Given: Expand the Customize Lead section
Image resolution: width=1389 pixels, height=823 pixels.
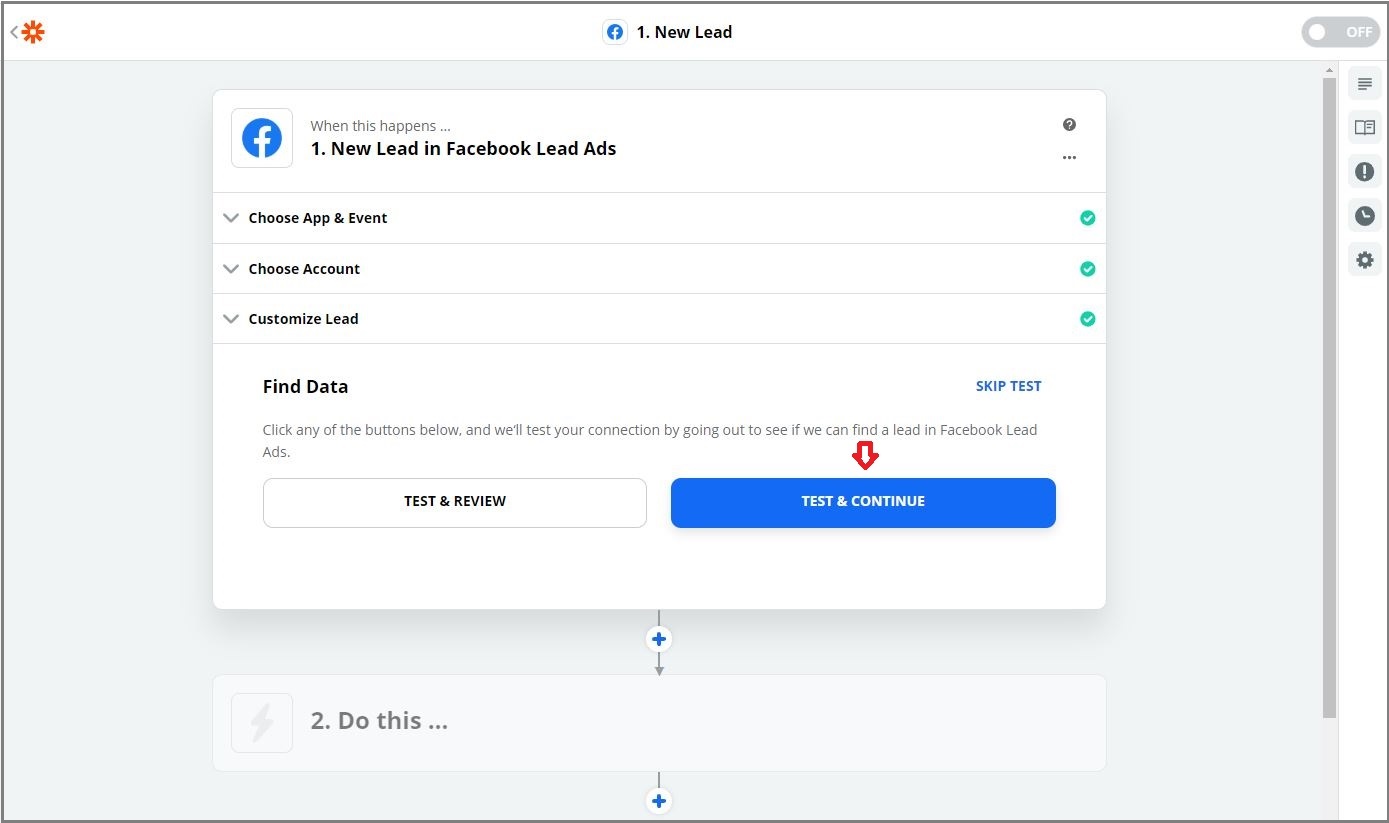Looking at the screenshot, I should [x=659, y=319].
